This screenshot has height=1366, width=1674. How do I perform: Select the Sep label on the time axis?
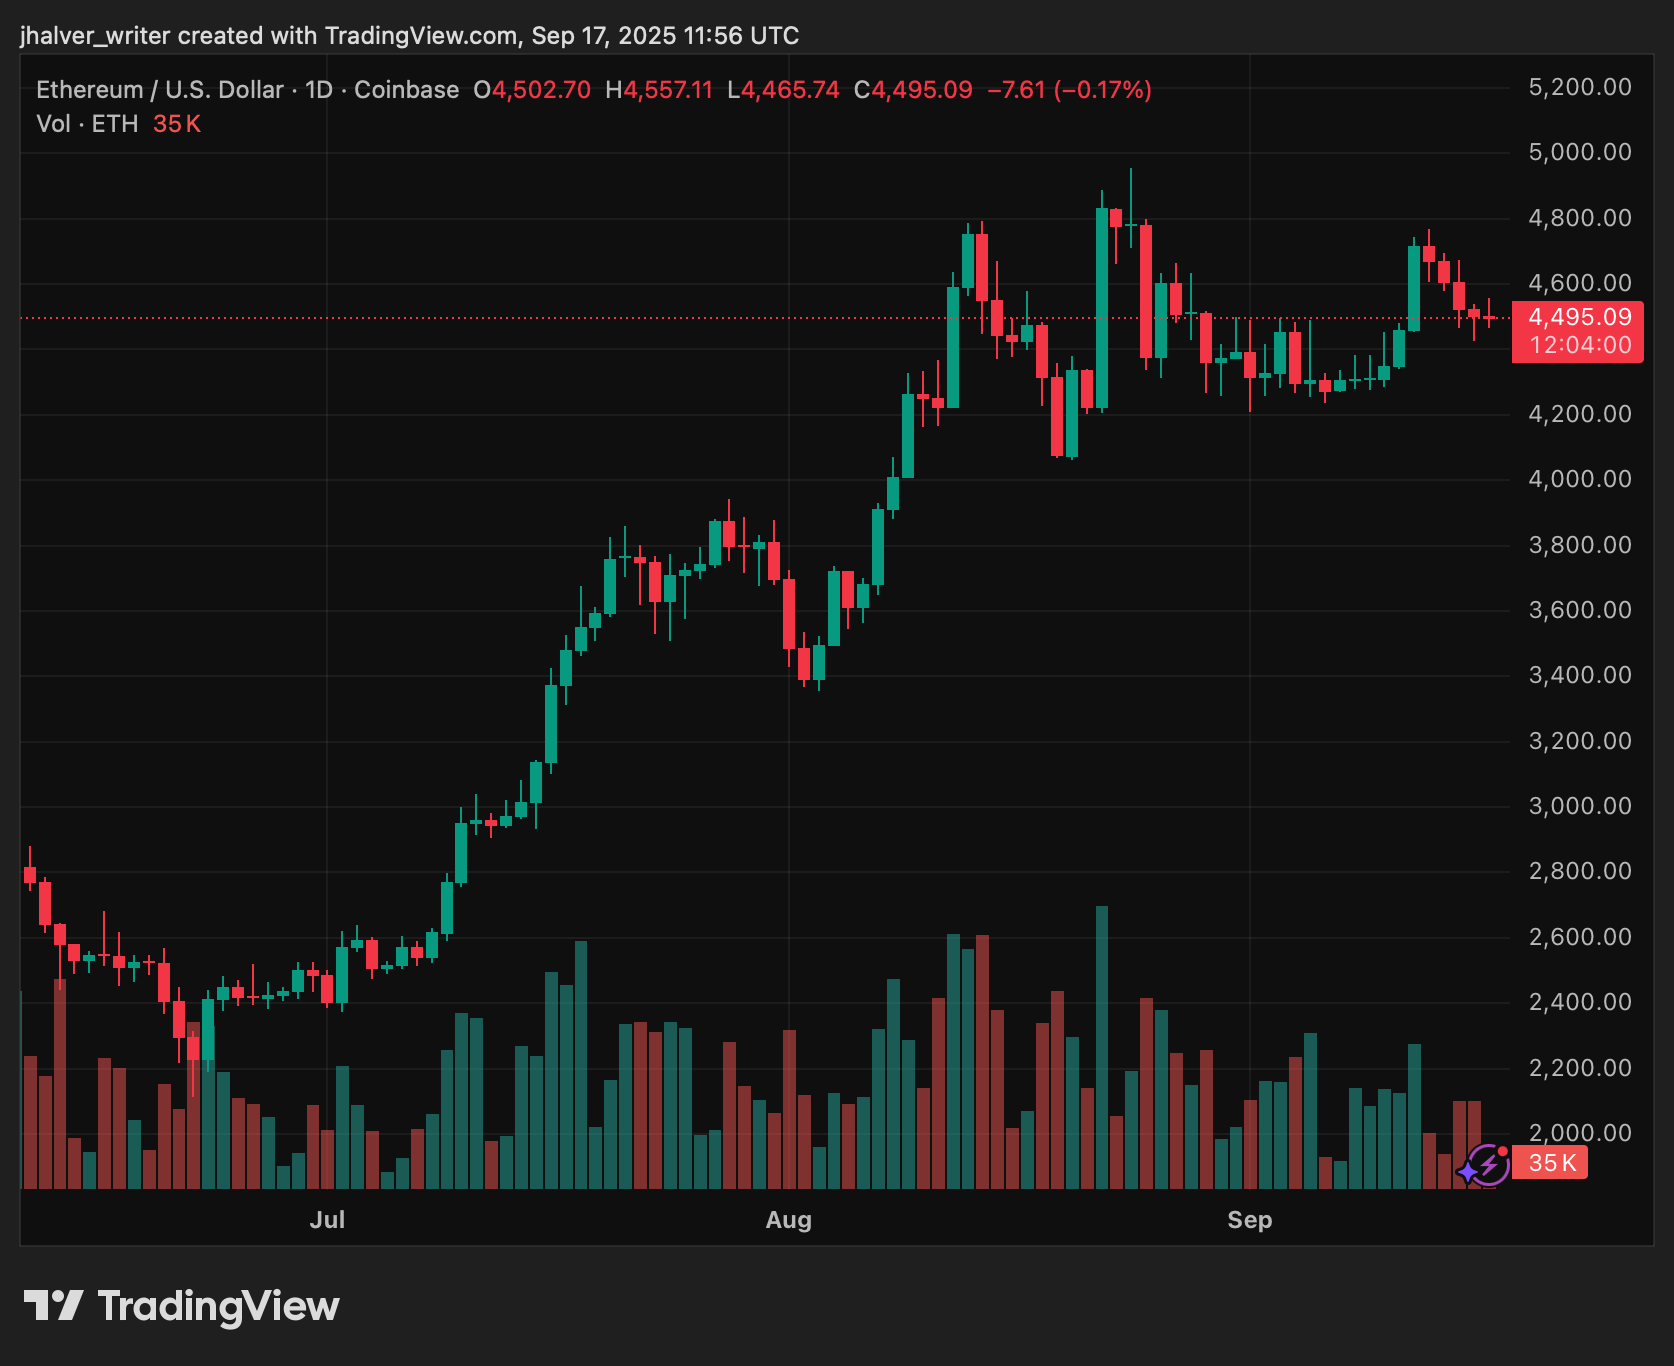(1249, 1220)
